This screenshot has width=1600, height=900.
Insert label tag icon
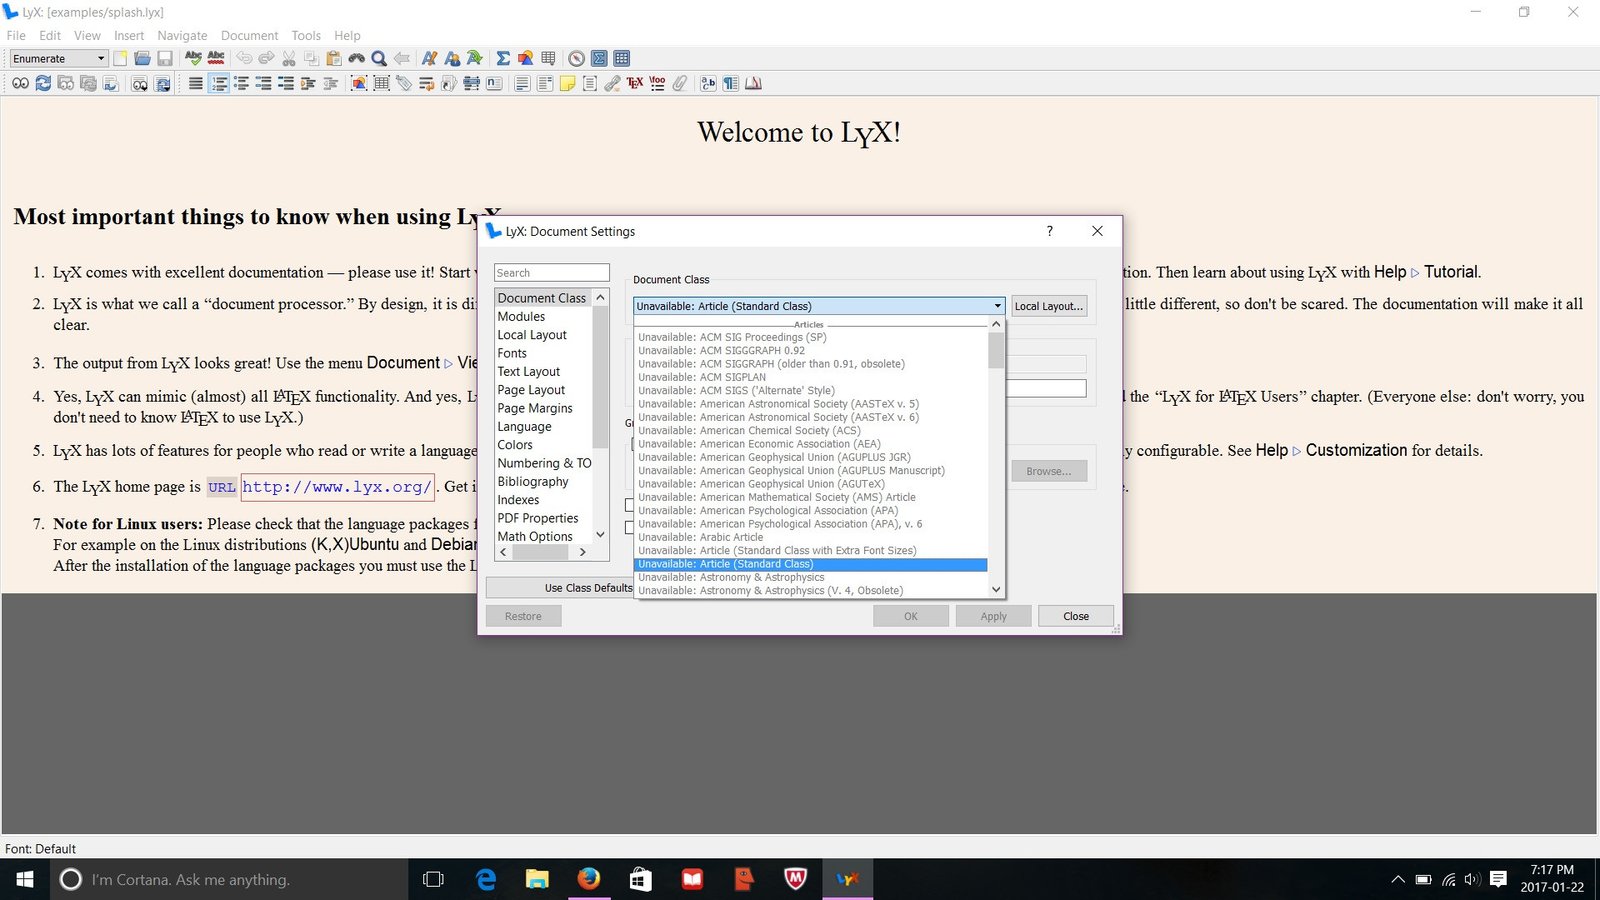coord(404,83)
